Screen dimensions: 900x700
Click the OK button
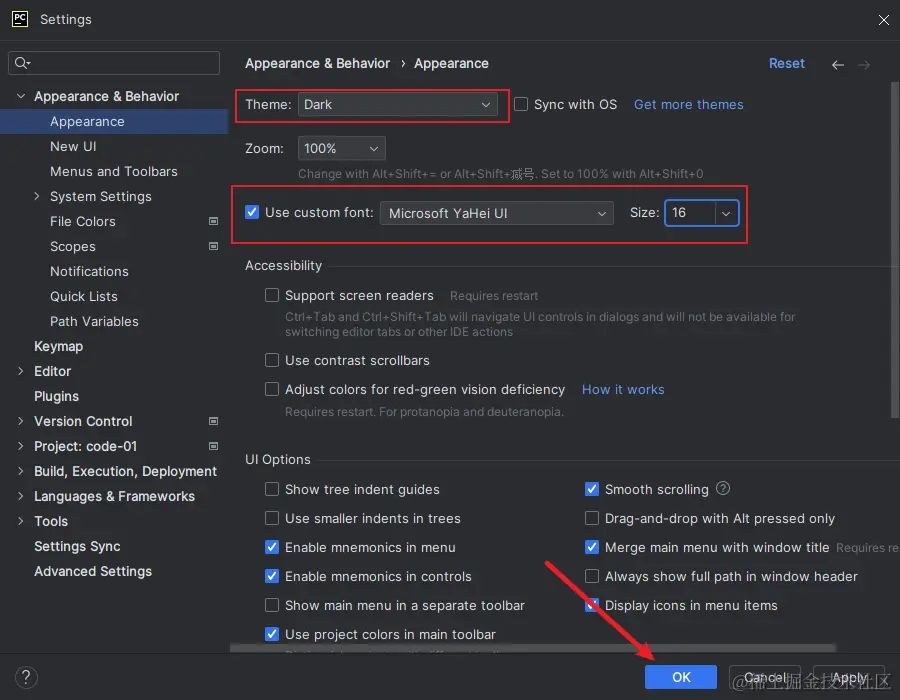[x=681, y=677]
